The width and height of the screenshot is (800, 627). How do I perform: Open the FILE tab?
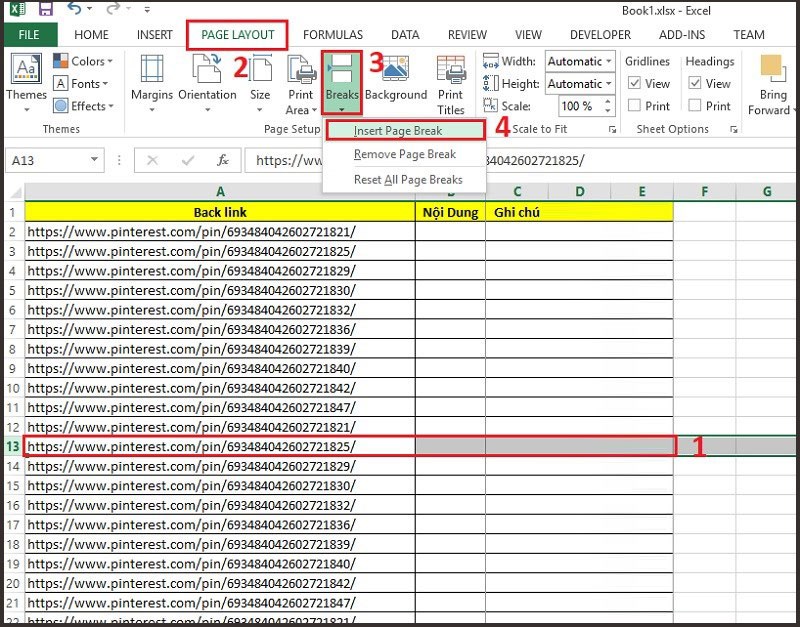tap(29, 35)
